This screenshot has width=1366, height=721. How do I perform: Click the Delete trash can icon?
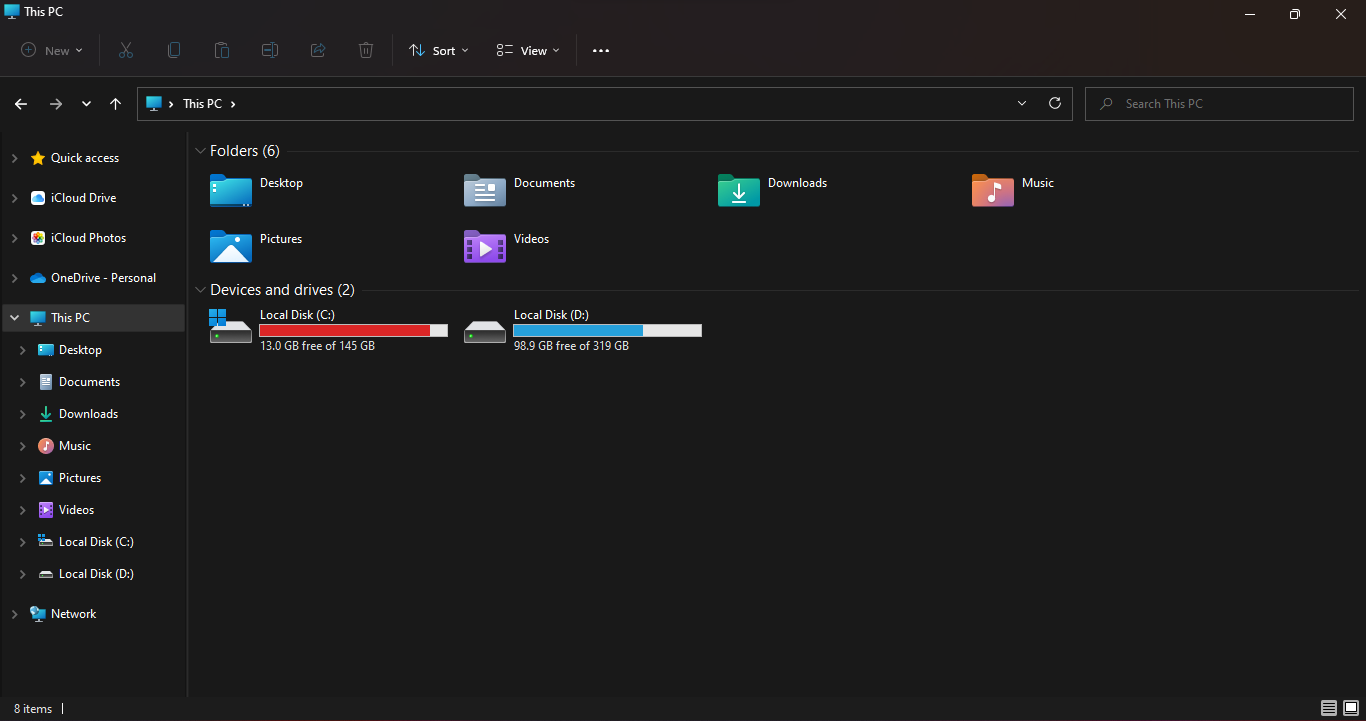pyautogui.click(x=366, y=50)
